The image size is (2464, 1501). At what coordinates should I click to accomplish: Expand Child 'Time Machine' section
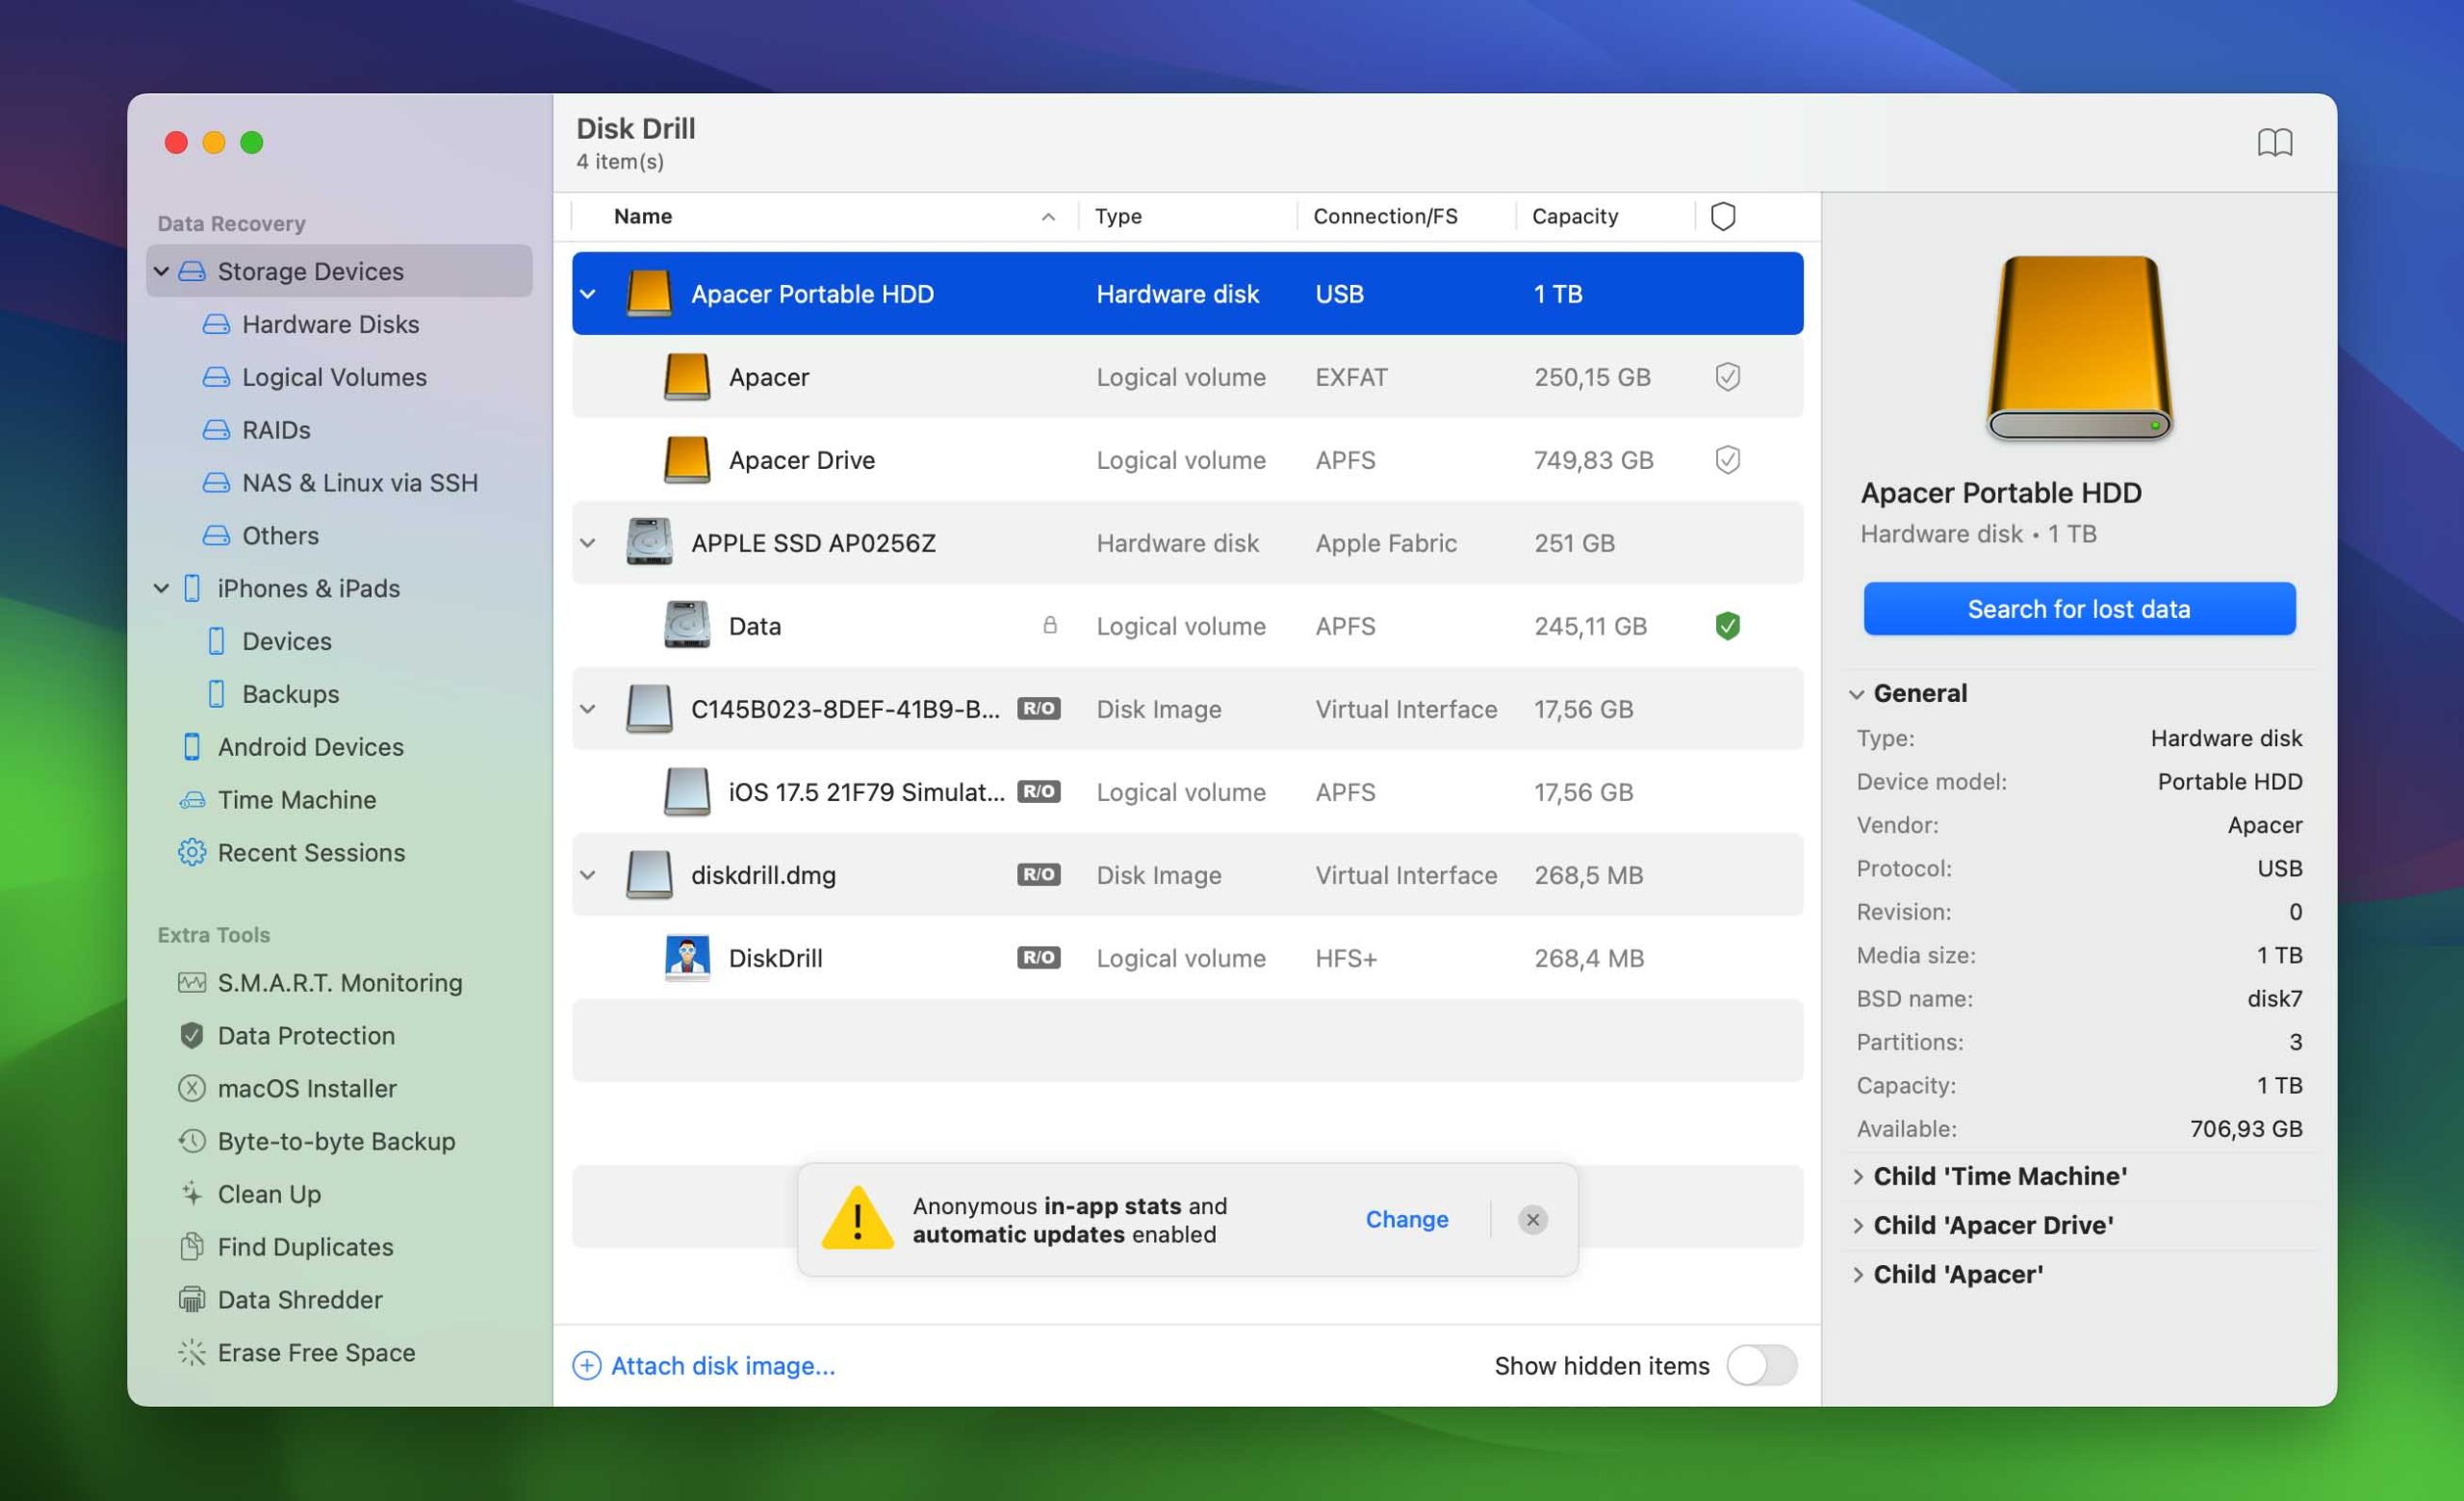tap(1862, 1174)
